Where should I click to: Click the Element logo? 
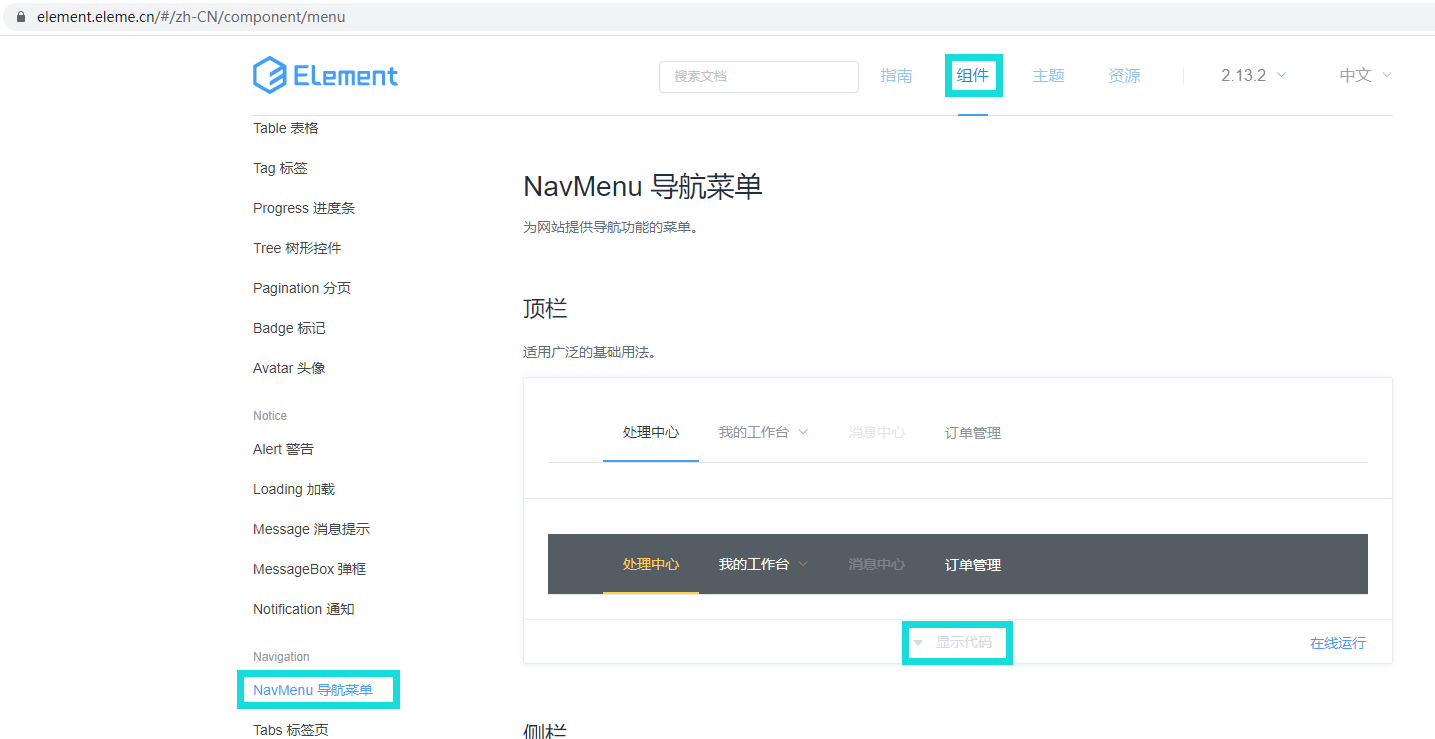325,75
